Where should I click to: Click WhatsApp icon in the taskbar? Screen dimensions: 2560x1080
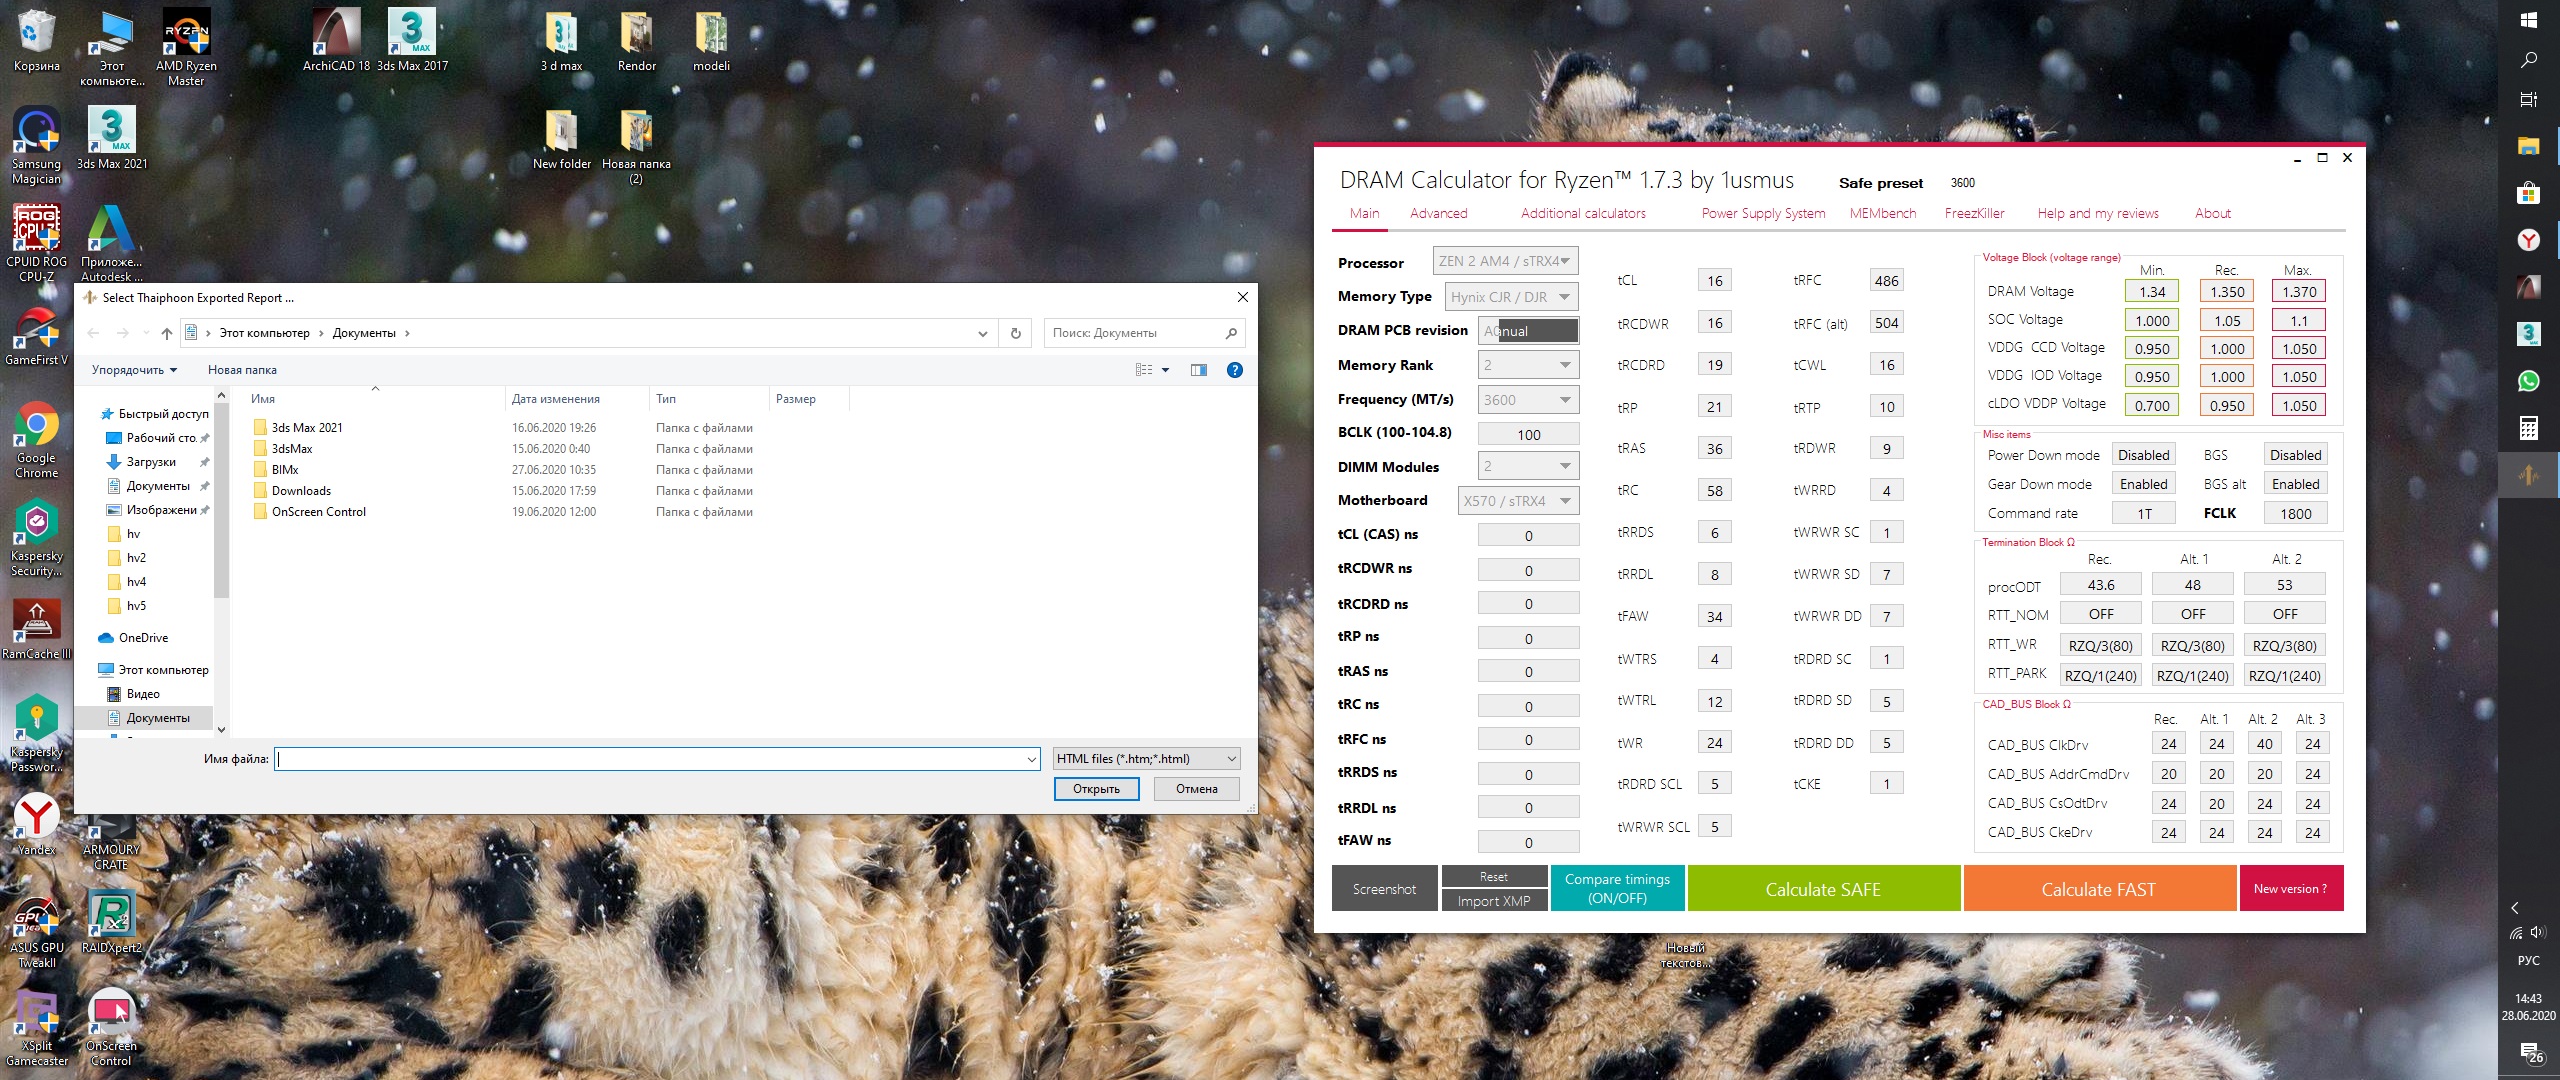[2528, 381]
